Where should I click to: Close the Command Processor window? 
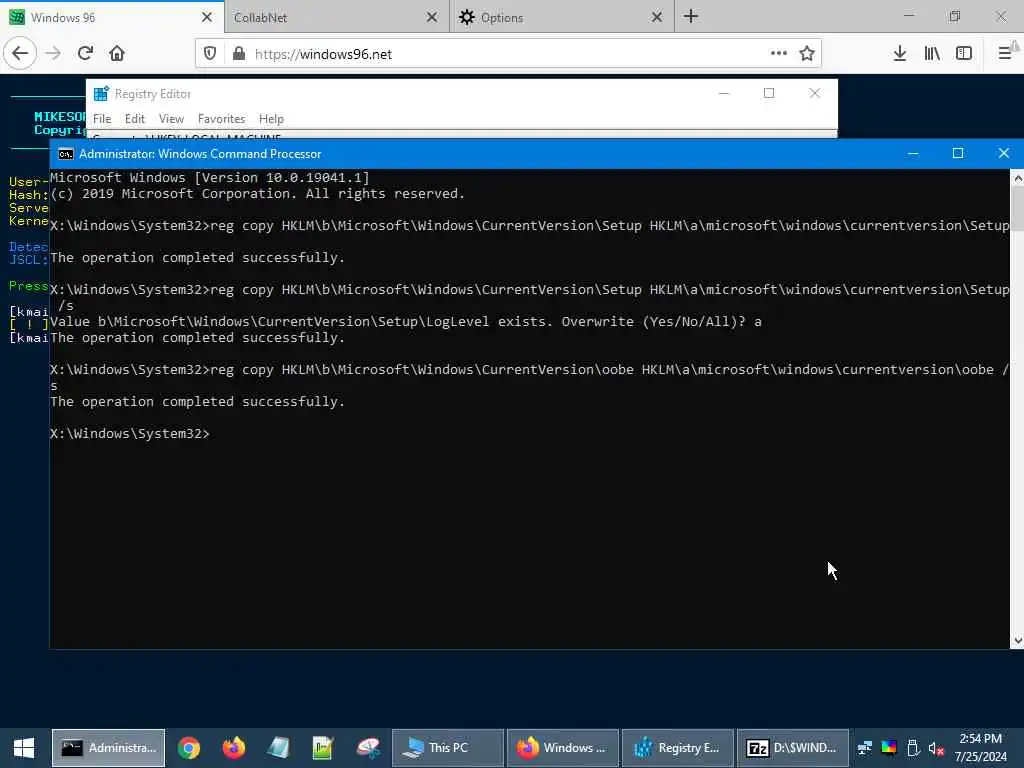[1004, 153]
